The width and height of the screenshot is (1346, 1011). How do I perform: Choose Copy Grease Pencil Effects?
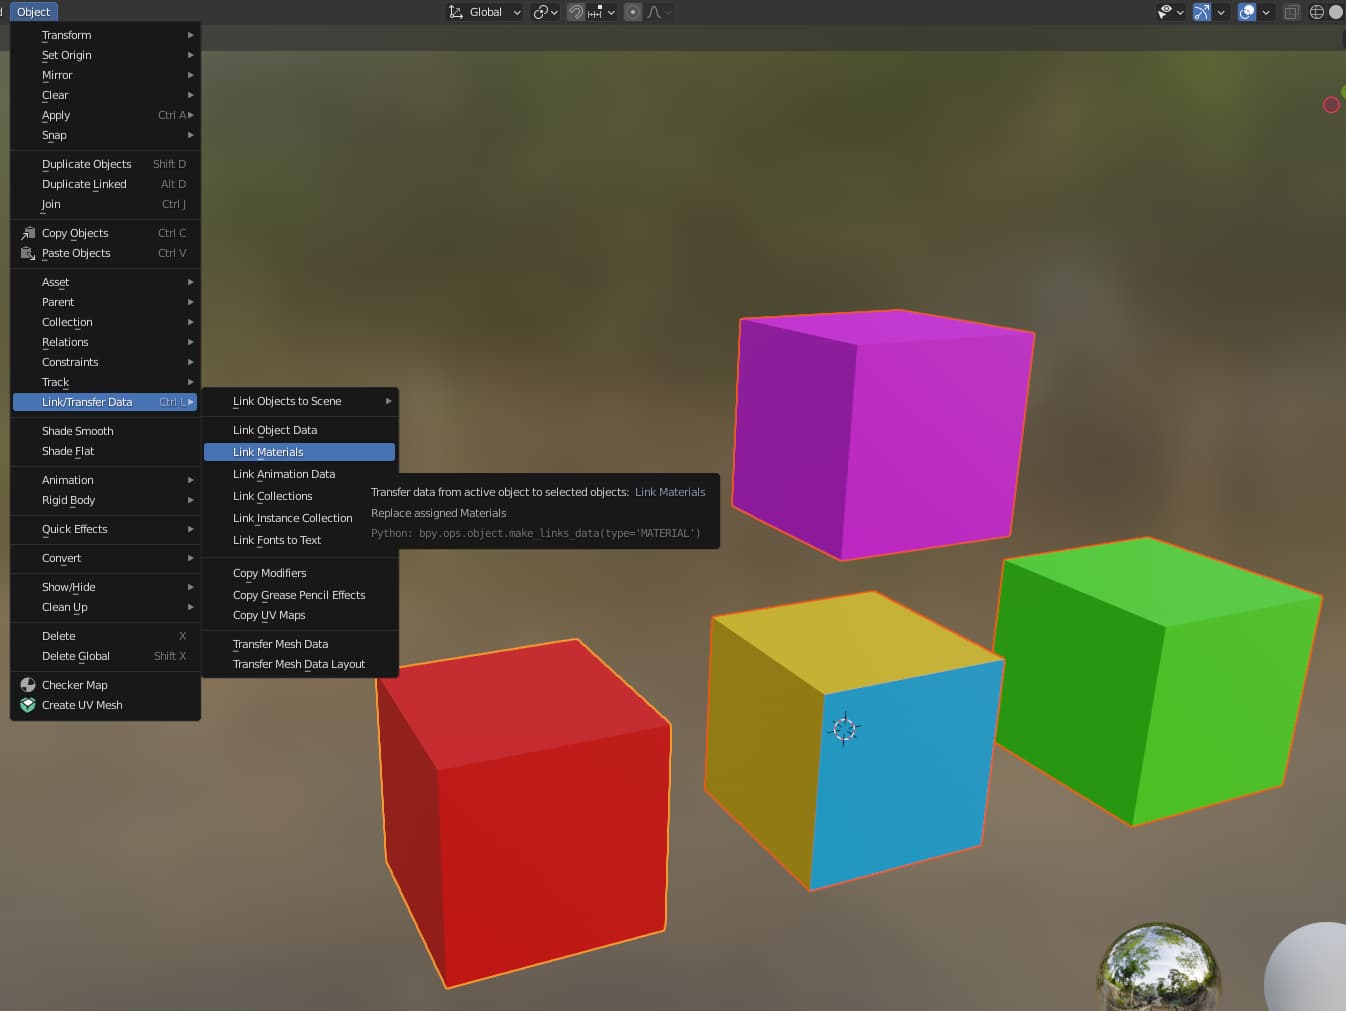300,595
